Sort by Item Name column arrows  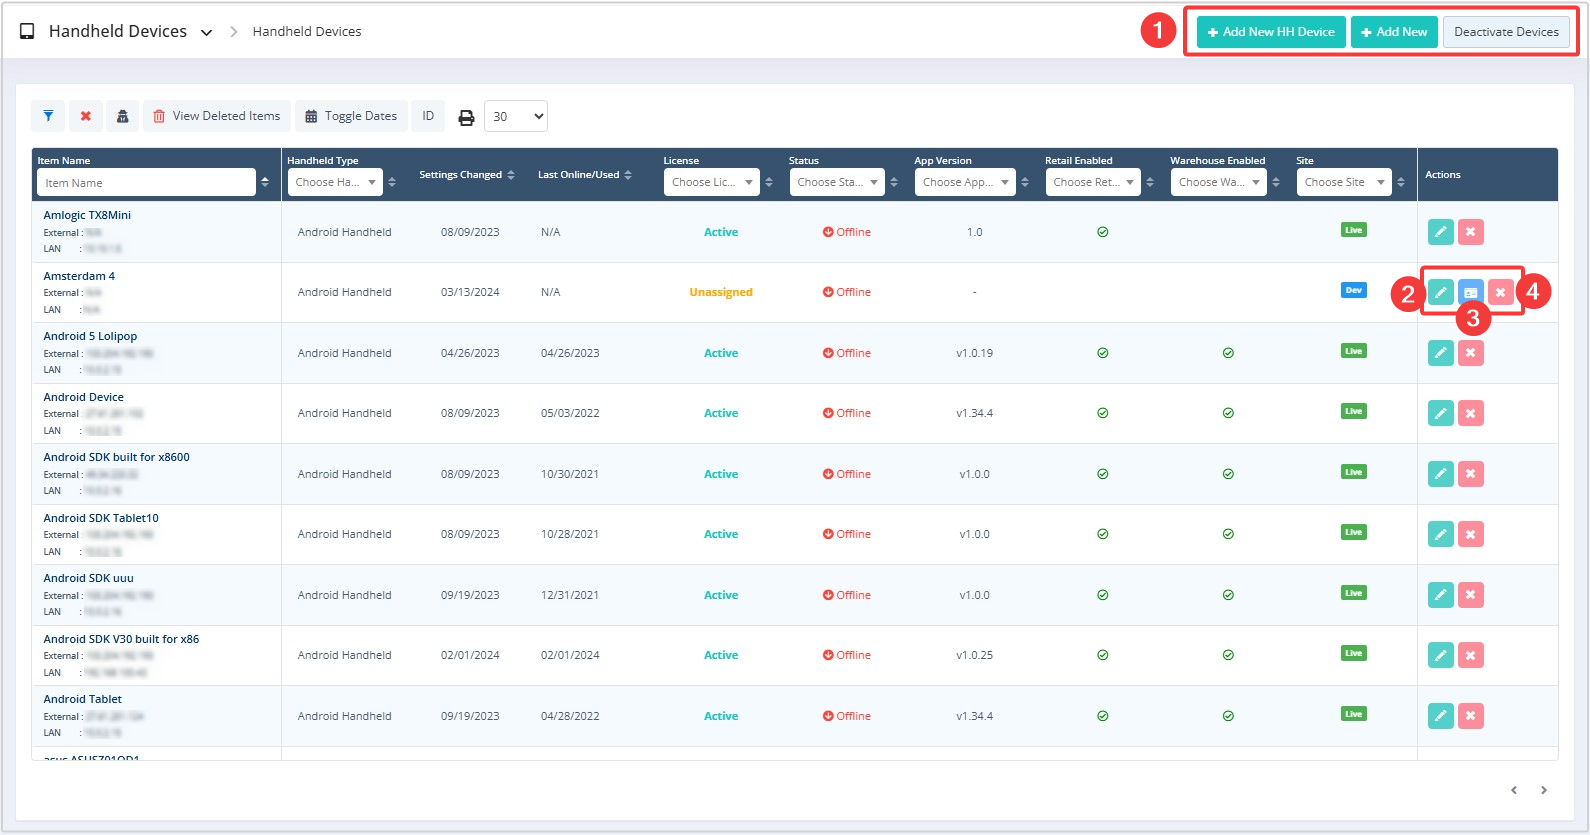point(265,182)
